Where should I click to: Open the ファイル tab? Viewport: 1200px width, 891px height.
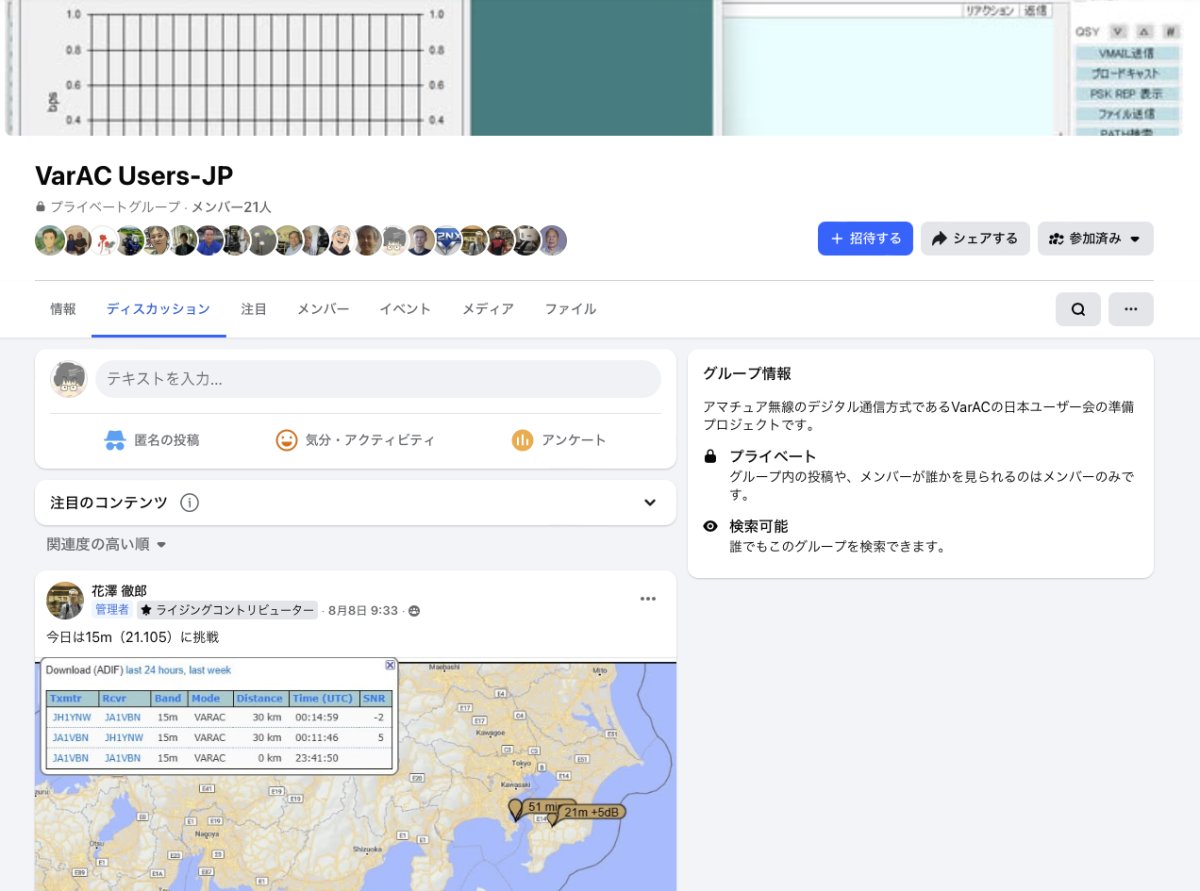570,309
